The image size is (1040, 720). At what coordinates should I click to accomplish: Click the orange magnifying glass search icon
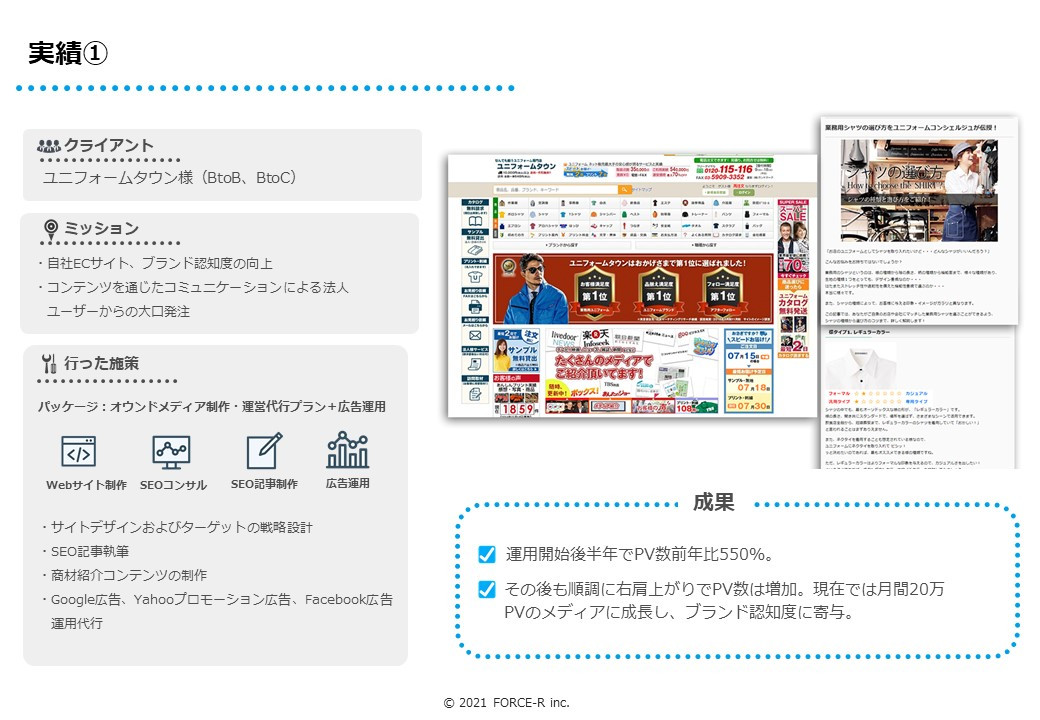pos(623,189)
